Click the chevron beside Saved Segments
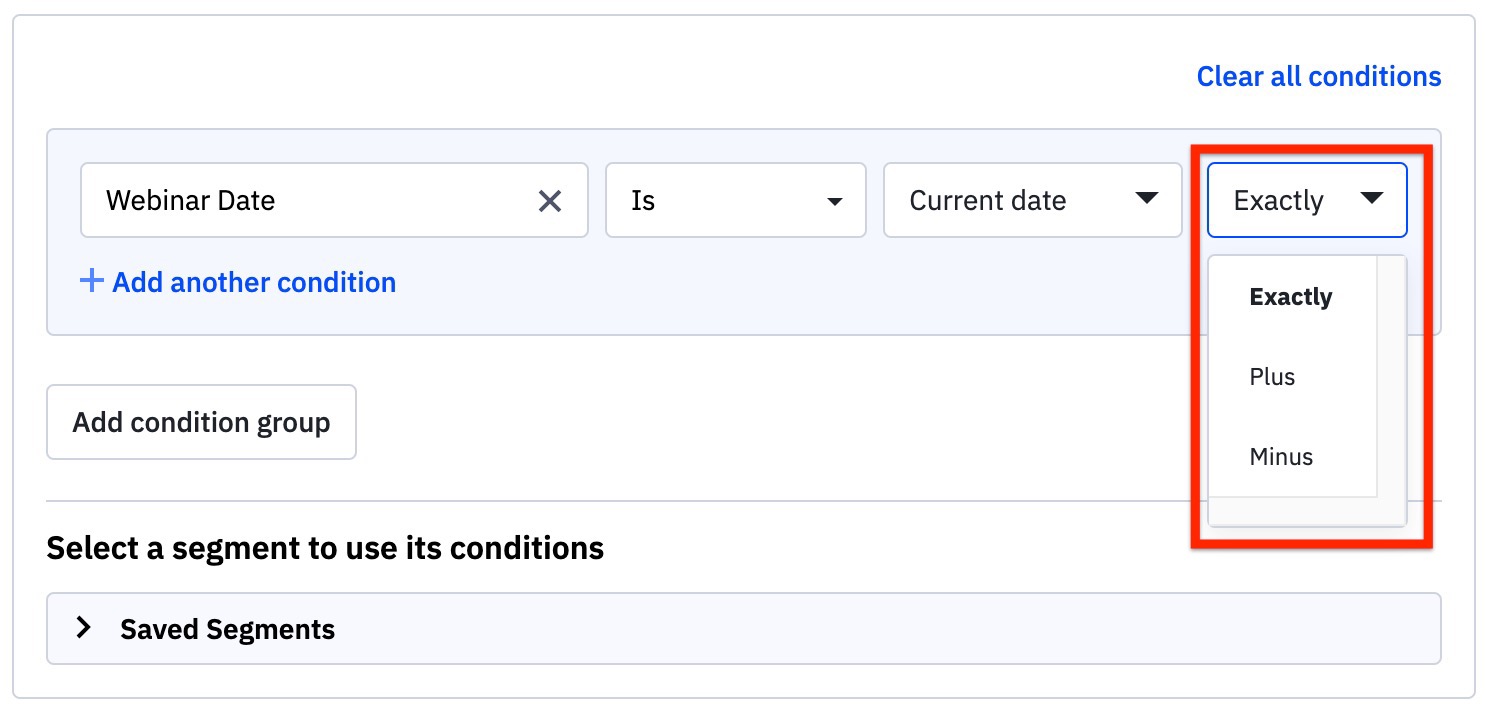 tap(85, 628)
